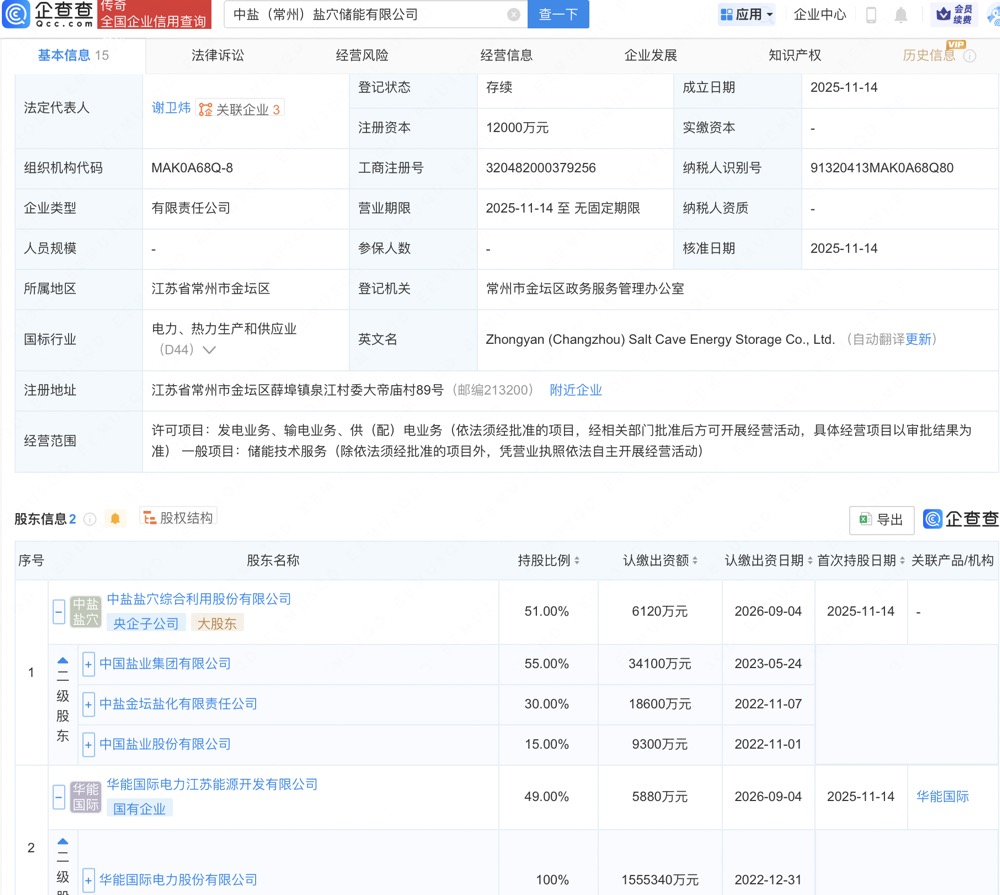Switch to the 法律诉讼 tab

click(x=217, y=55)
